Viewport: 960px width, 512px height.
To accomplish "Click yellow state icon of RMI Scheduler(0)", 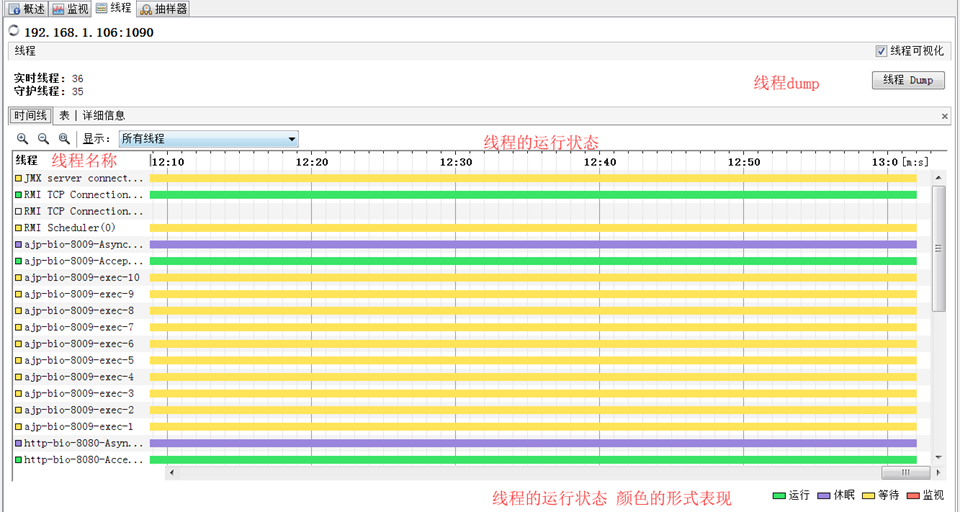I will click(18, 228).
